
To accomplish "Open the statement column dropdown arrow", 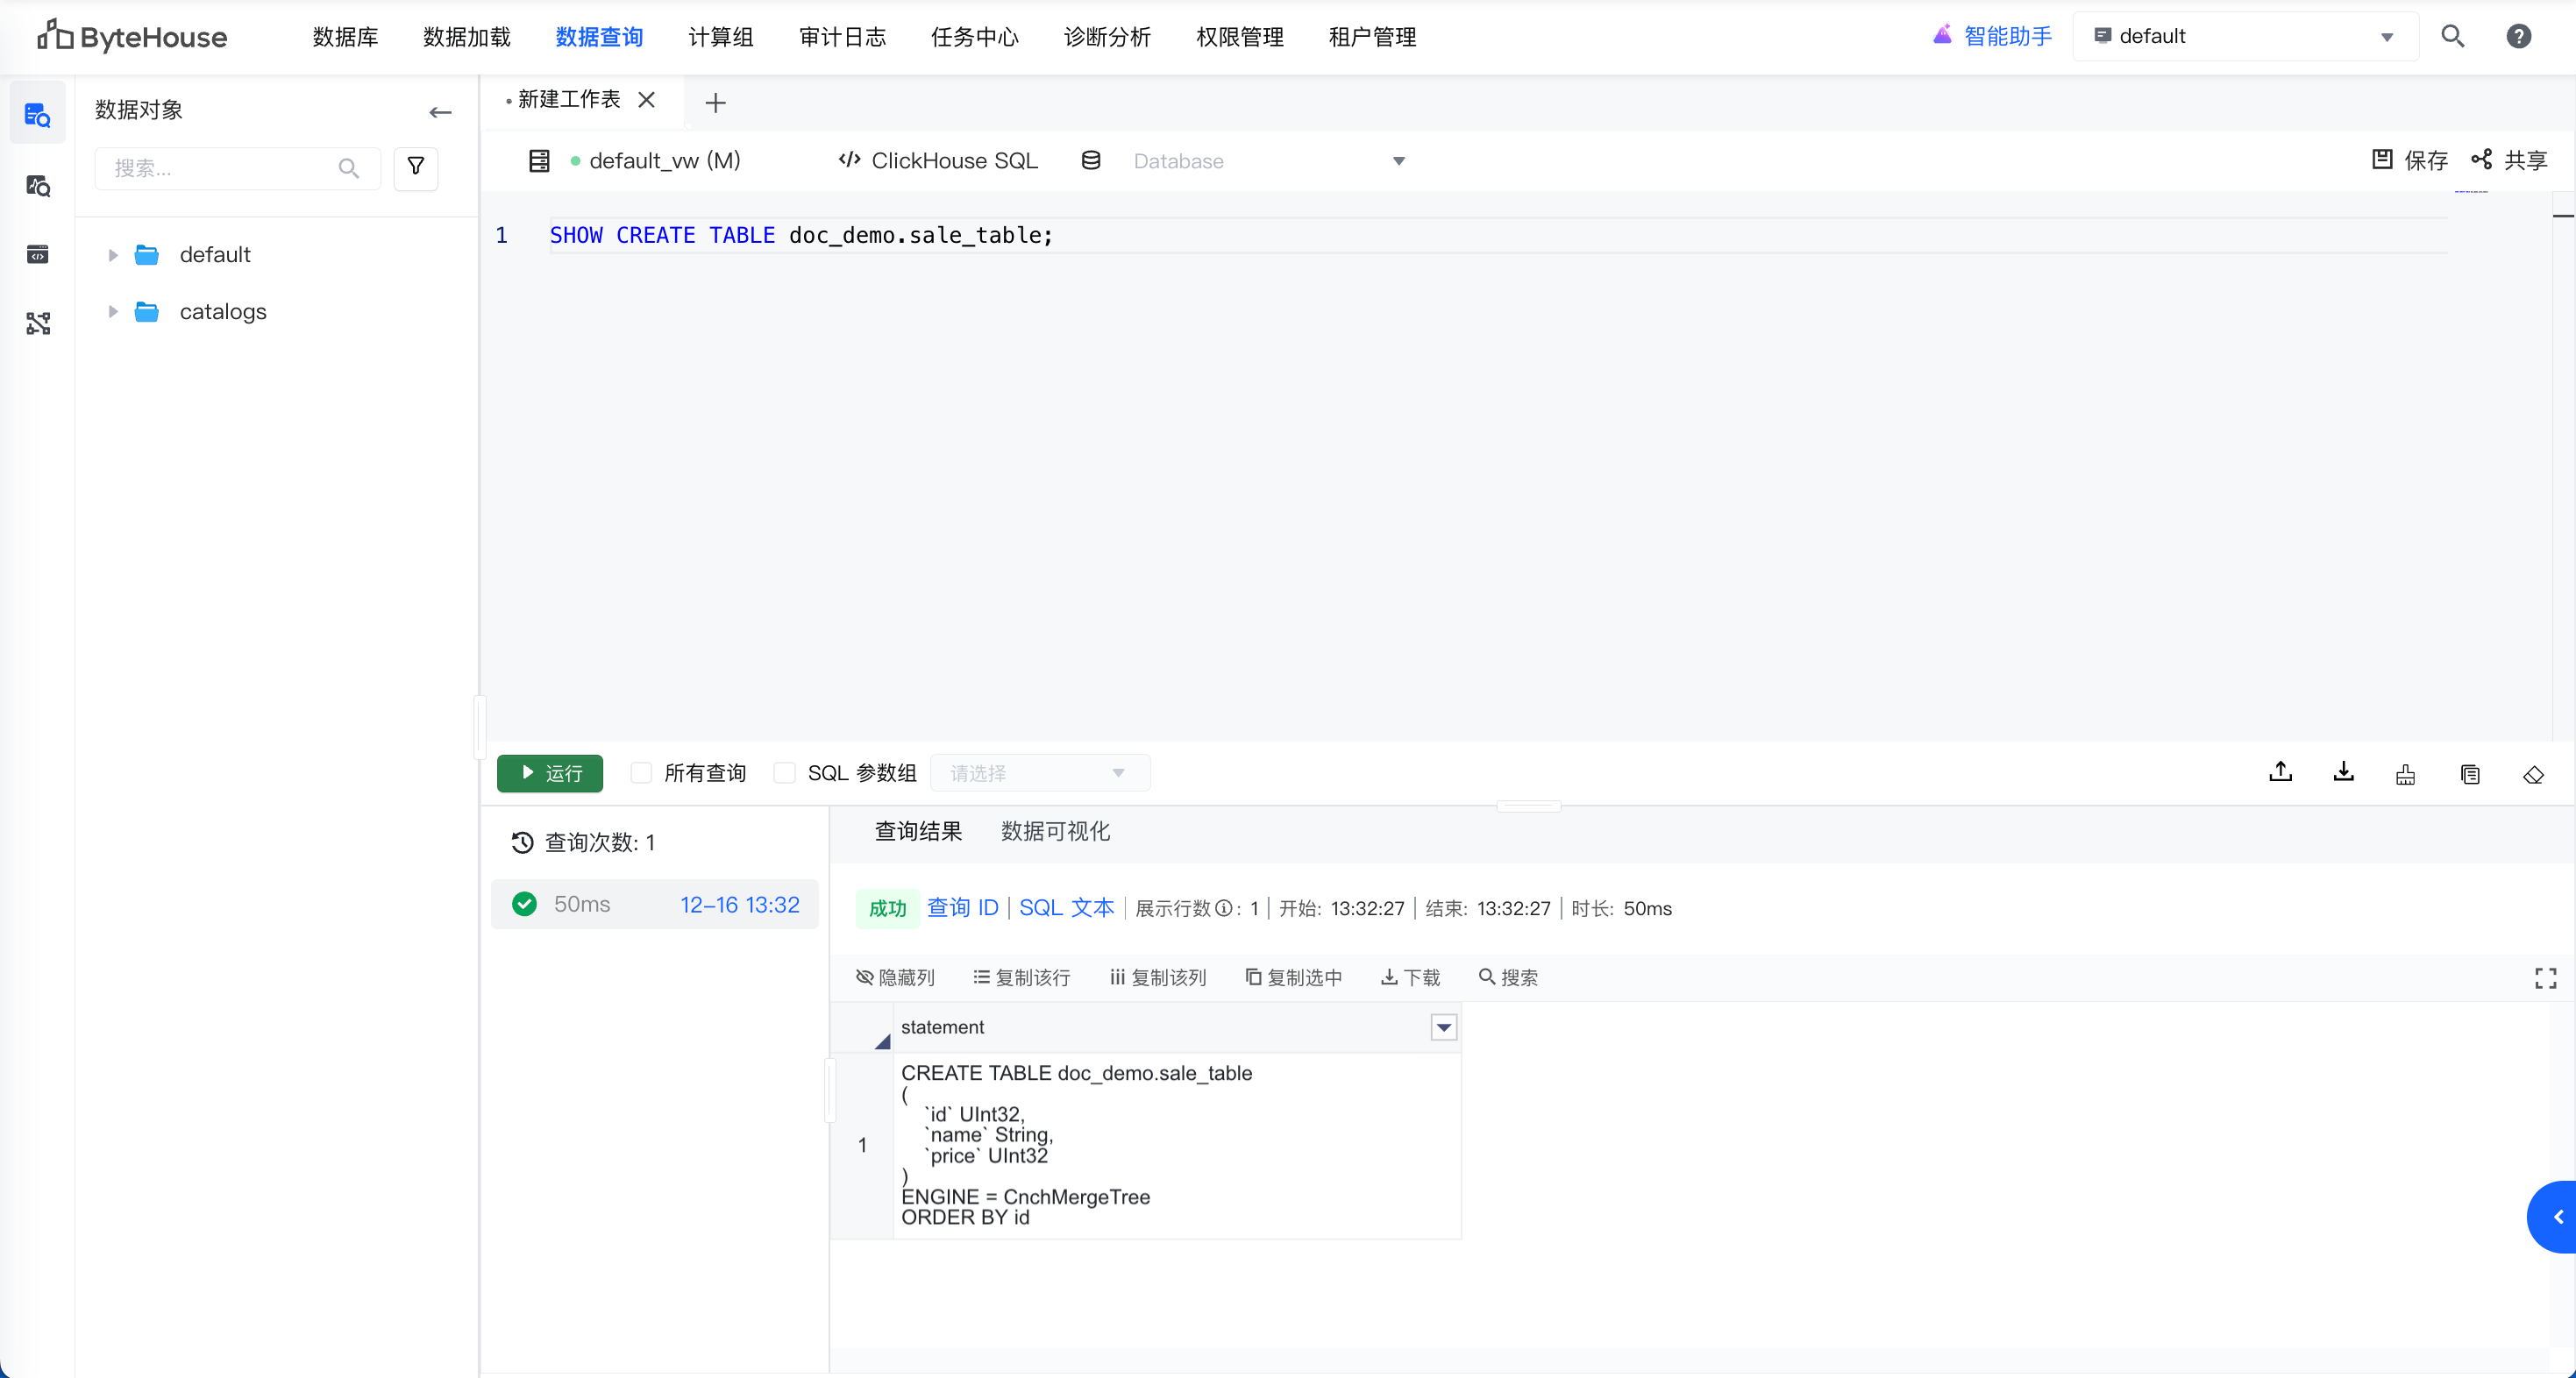I will tap(1443, 1027).
